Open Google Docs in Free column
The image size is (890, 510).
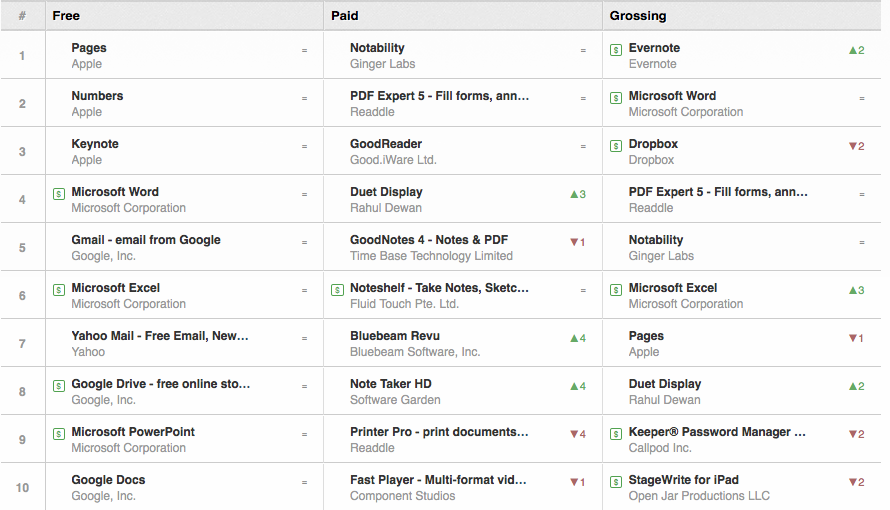pos(108,480)
